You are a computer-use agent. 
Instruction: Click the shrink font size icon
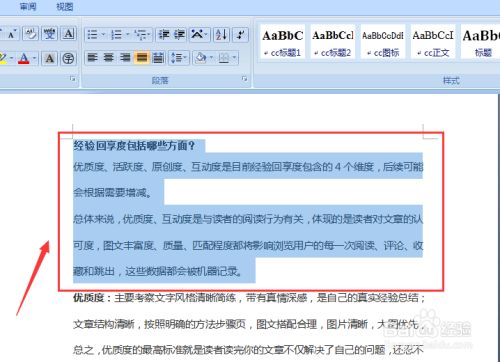pos(12,34)
